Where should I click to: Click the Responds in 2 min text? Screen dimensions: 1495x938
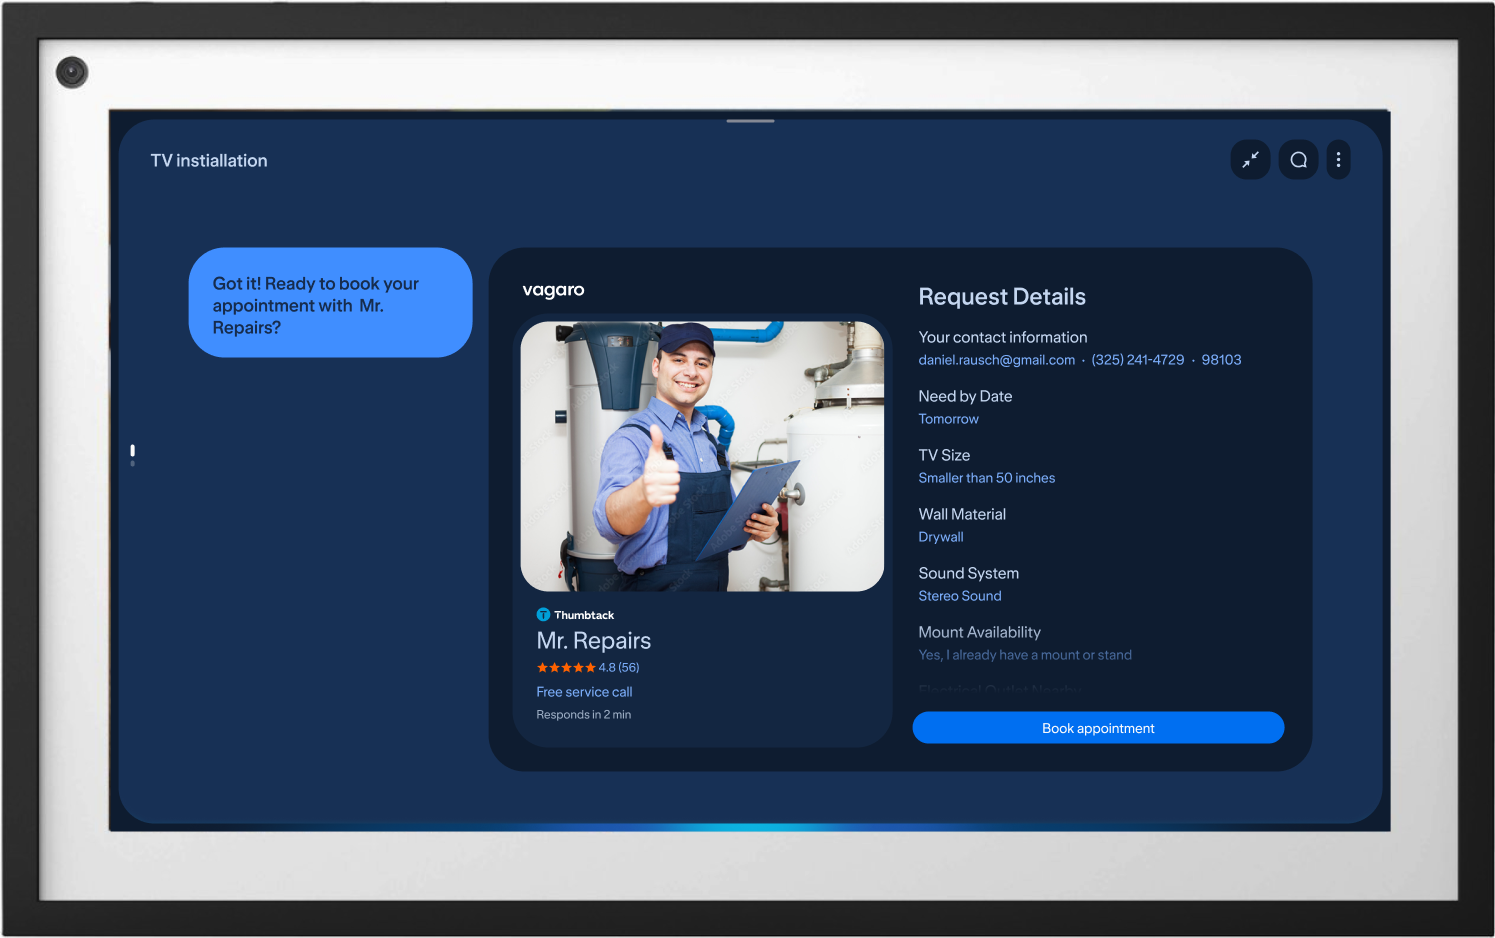[x=584, y=715]
